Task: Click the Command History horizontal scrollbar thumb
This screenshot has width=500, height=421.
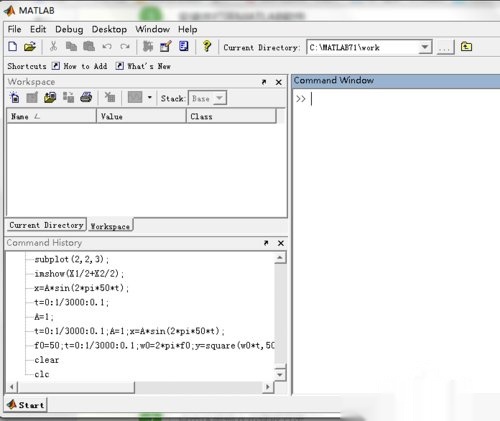Action: 76,387
